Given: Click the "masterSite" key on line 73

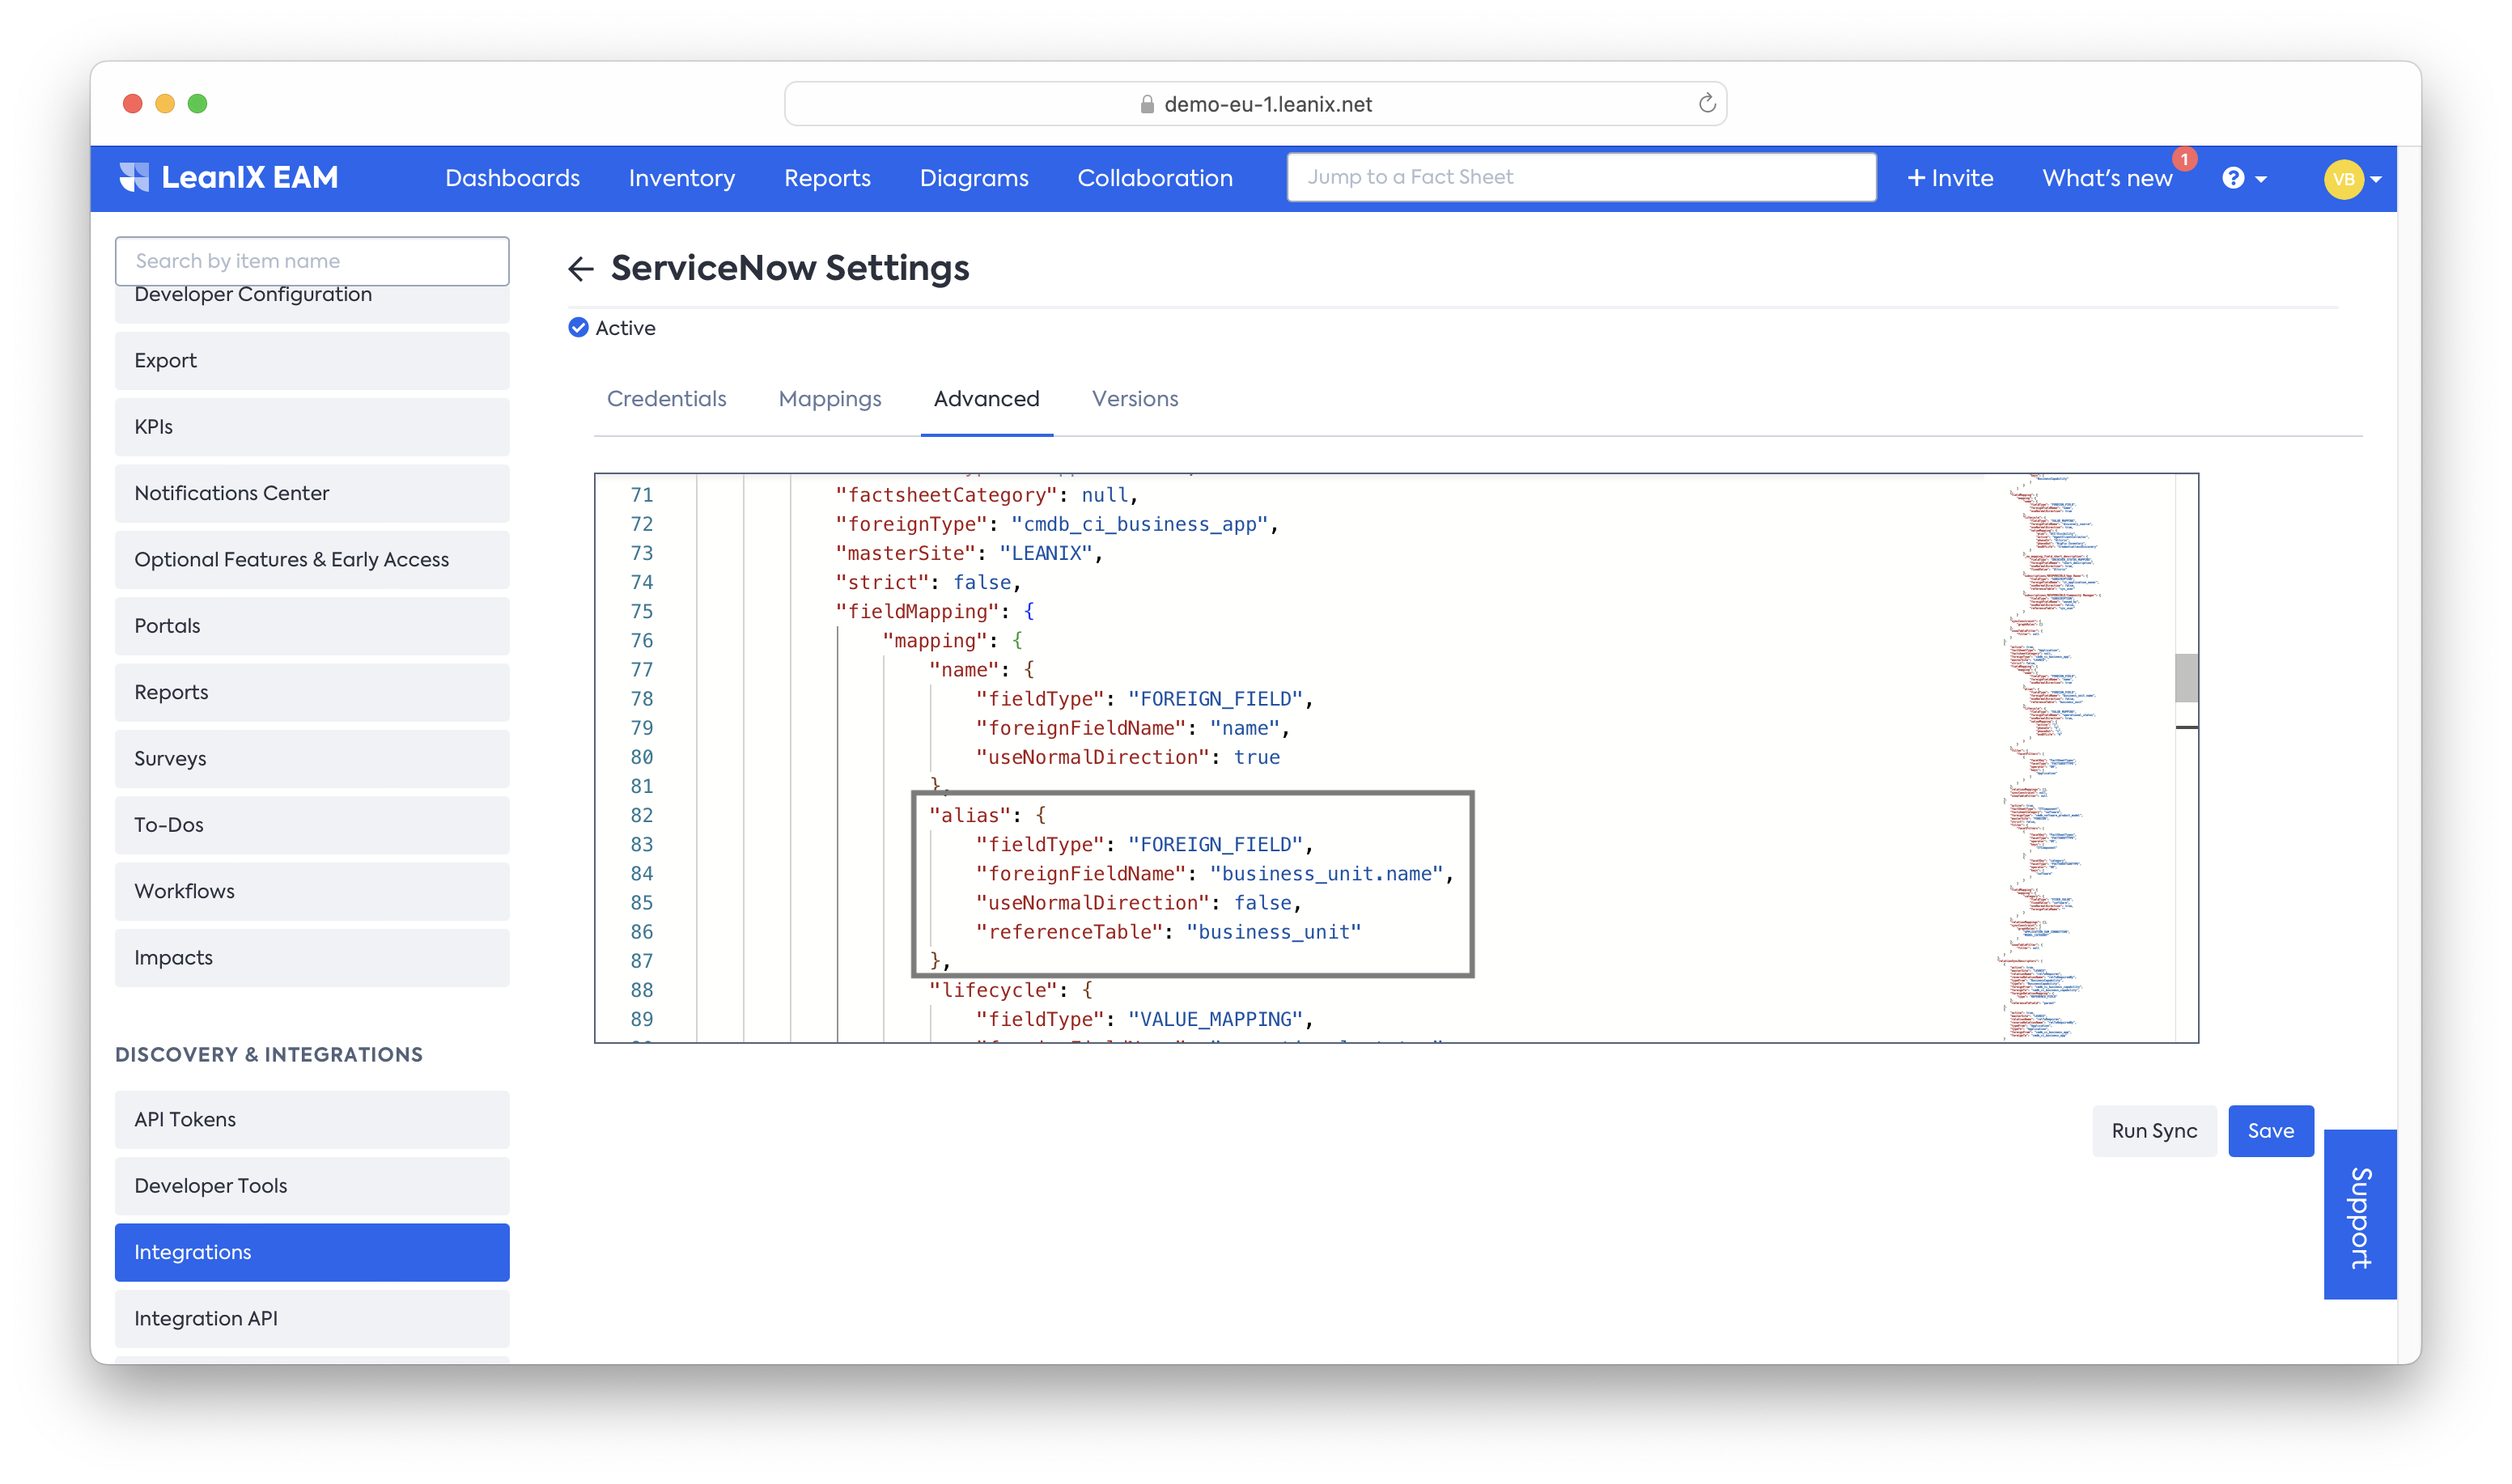Looking at the screenshot, I should (905, 553).
